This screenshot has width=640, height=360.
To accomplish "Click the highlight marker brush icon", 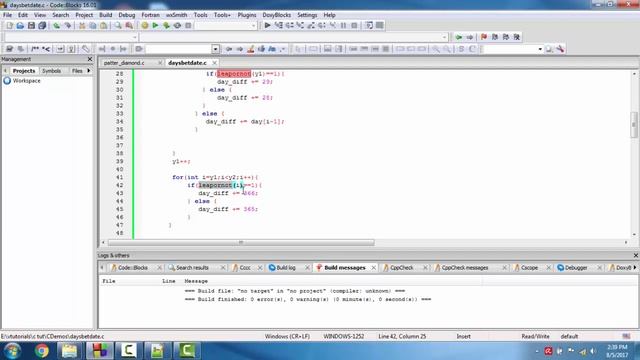I will [251, 49].
